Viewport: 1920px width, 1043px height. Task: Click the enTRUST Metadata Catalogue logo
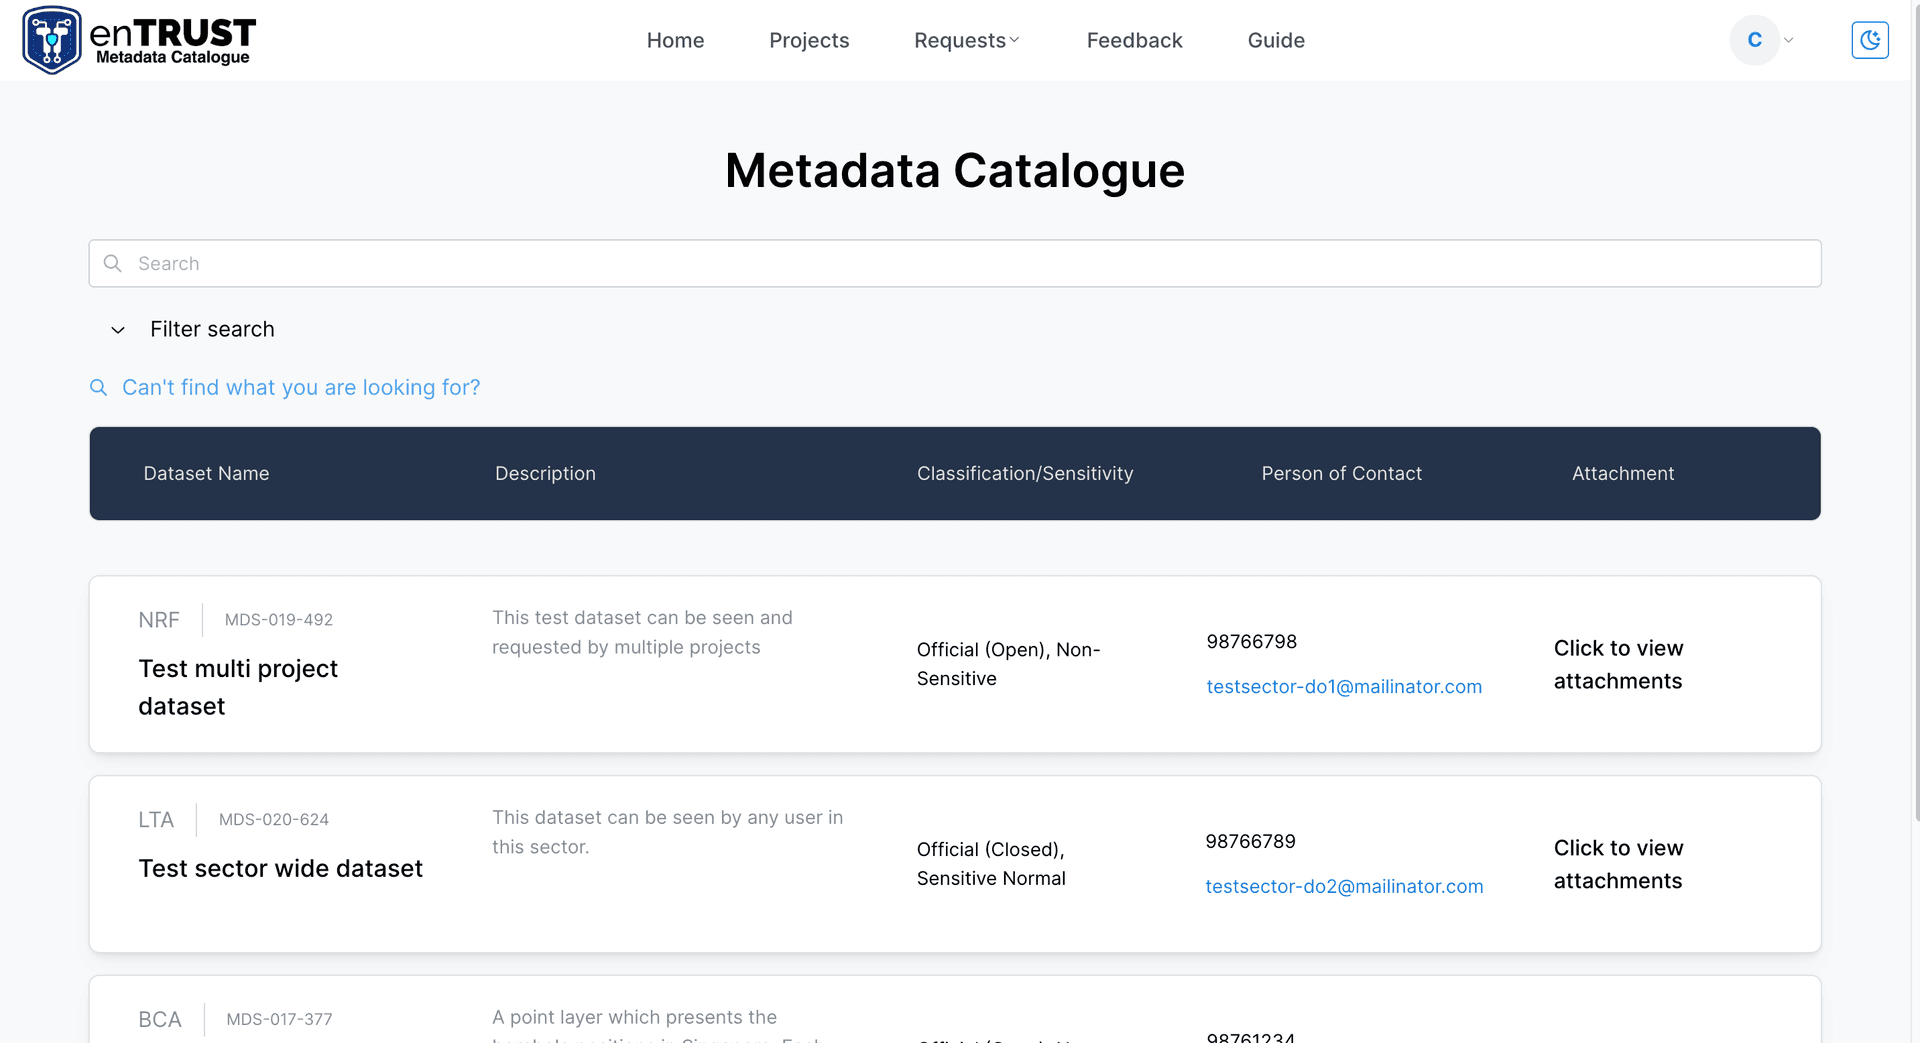(138, 40)
